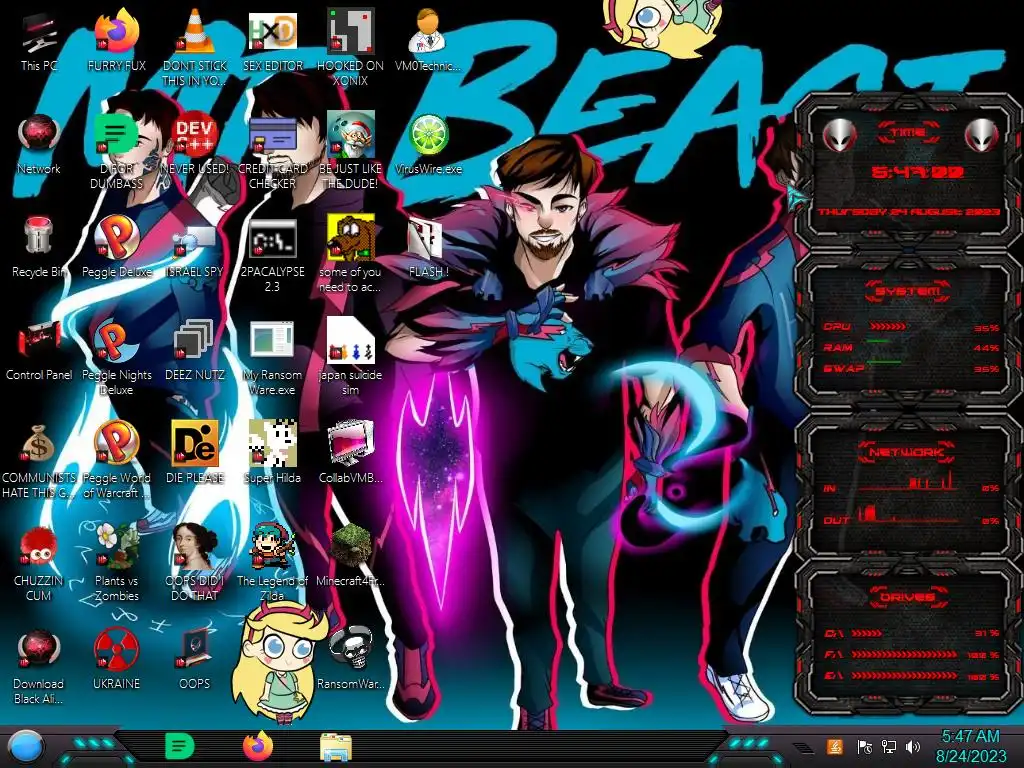Screen dimensions: 1024x768
Task: Open the FLASH ! desktop icon
Action: (428, 248)
